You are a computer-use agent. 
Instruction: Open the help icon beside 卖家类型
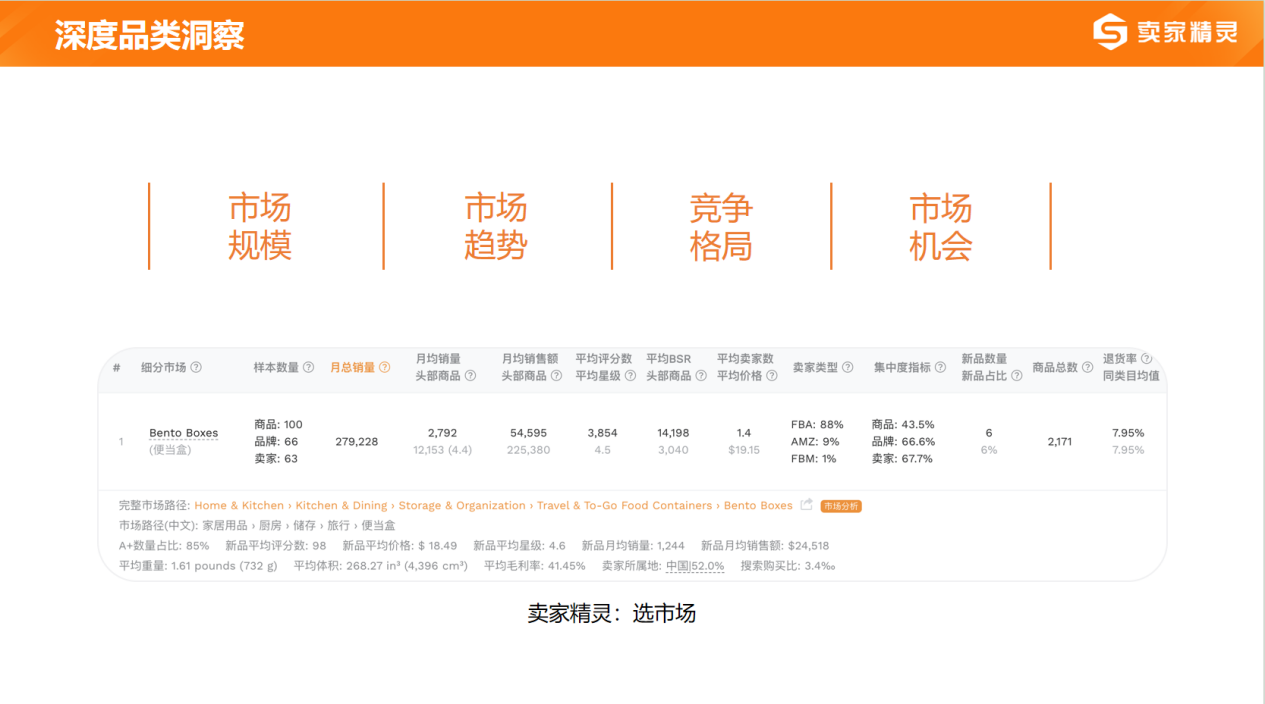(x=849, y=366)
